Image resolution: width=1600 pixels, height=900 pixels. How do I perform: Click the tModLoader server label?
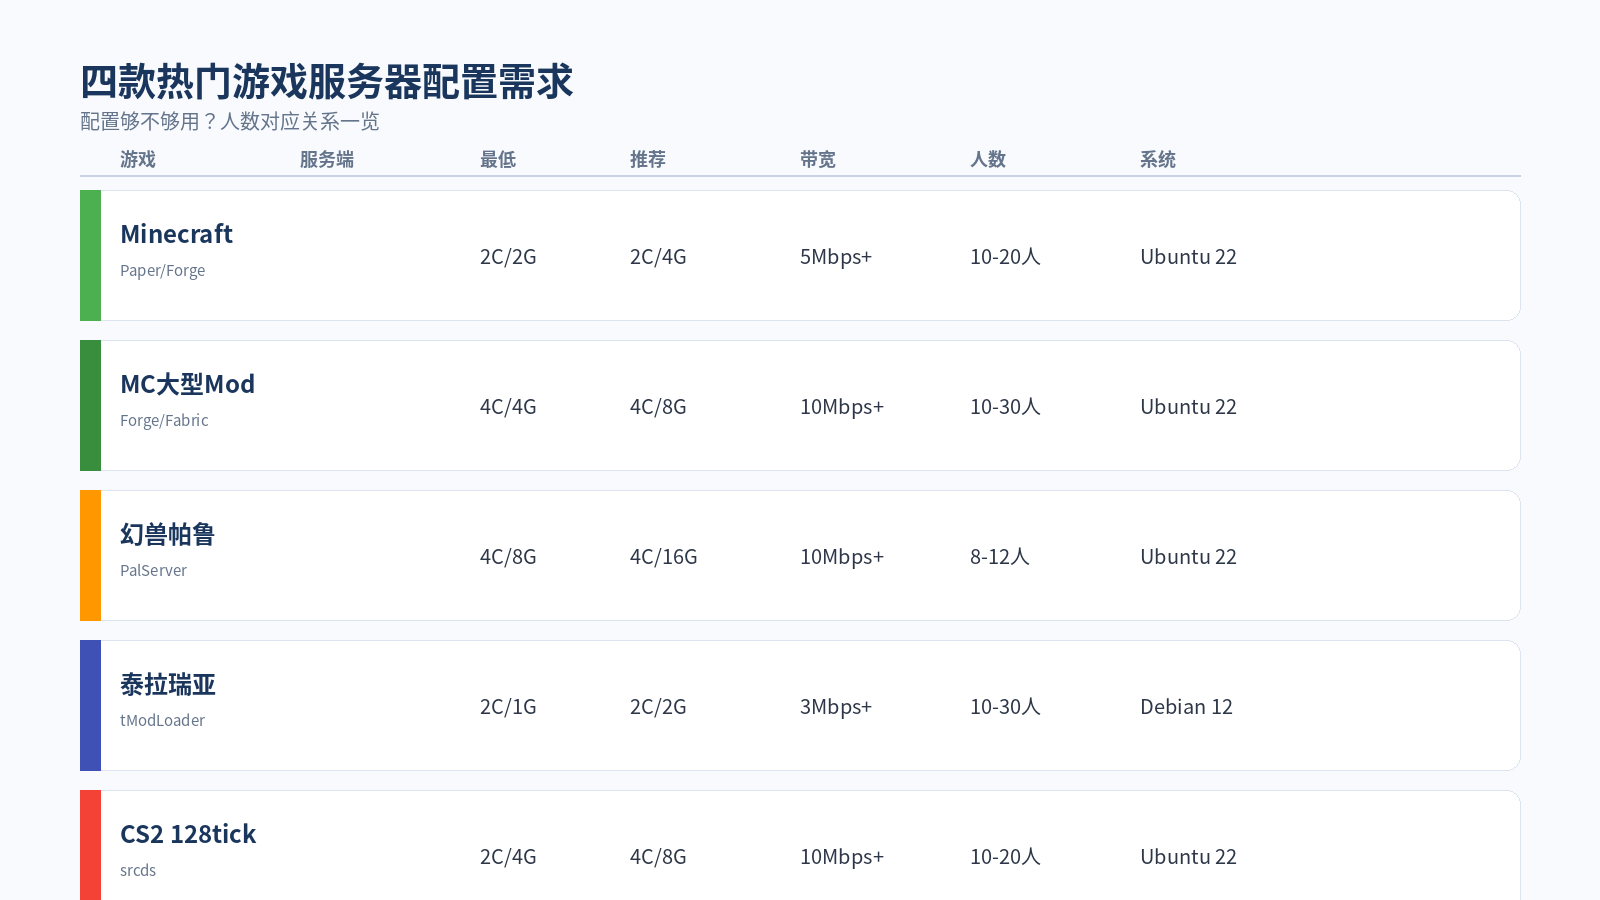click(x=162, y=721)
